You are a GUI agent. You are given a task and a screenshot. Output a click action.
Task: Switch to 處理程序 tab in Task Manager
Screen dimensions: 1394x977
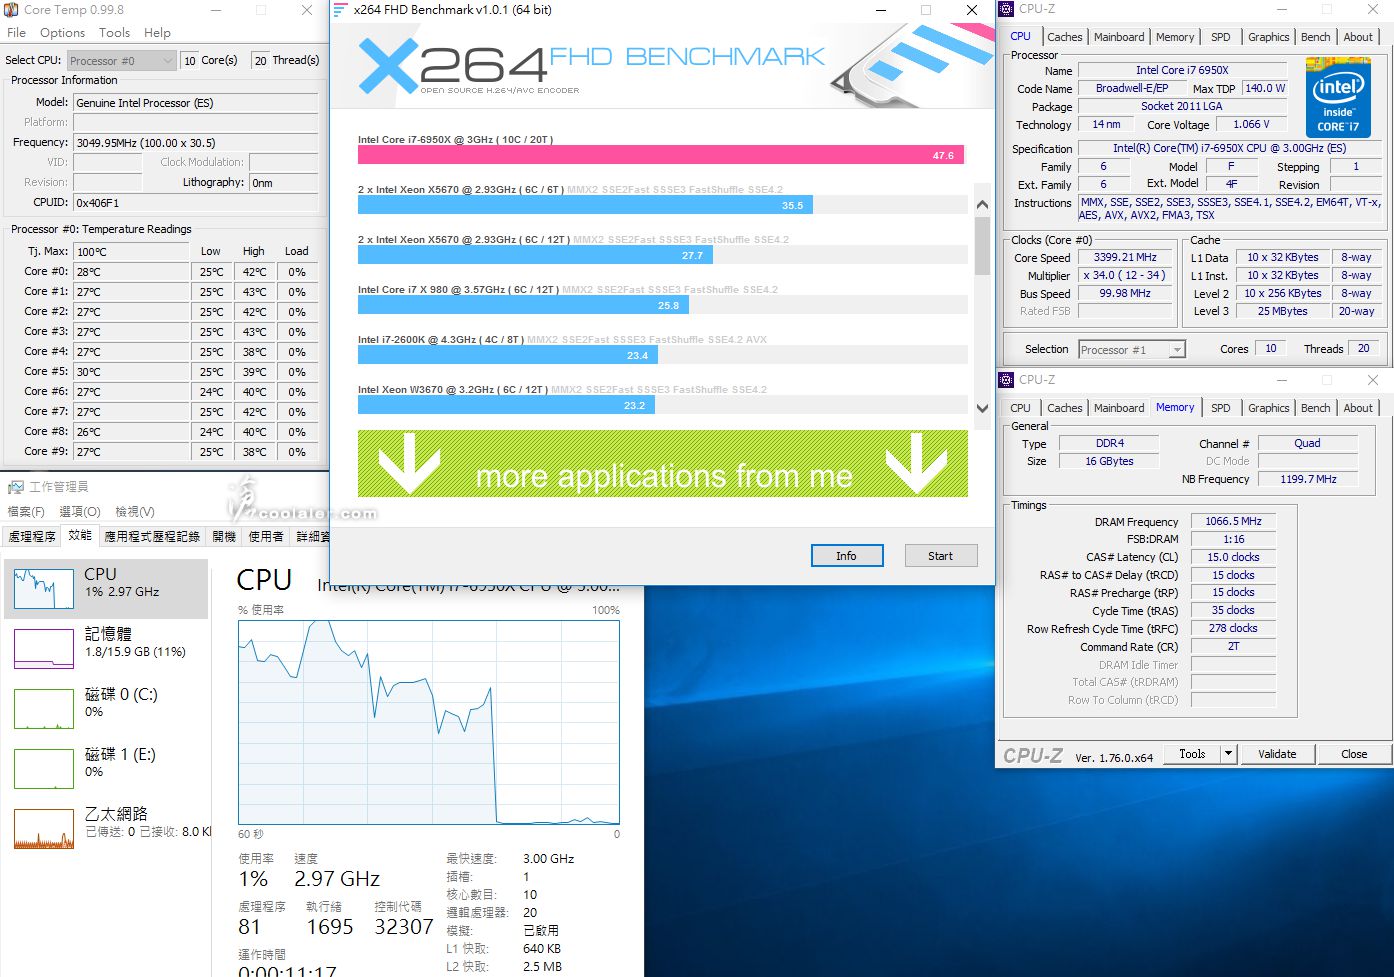[x=32, y=537]
